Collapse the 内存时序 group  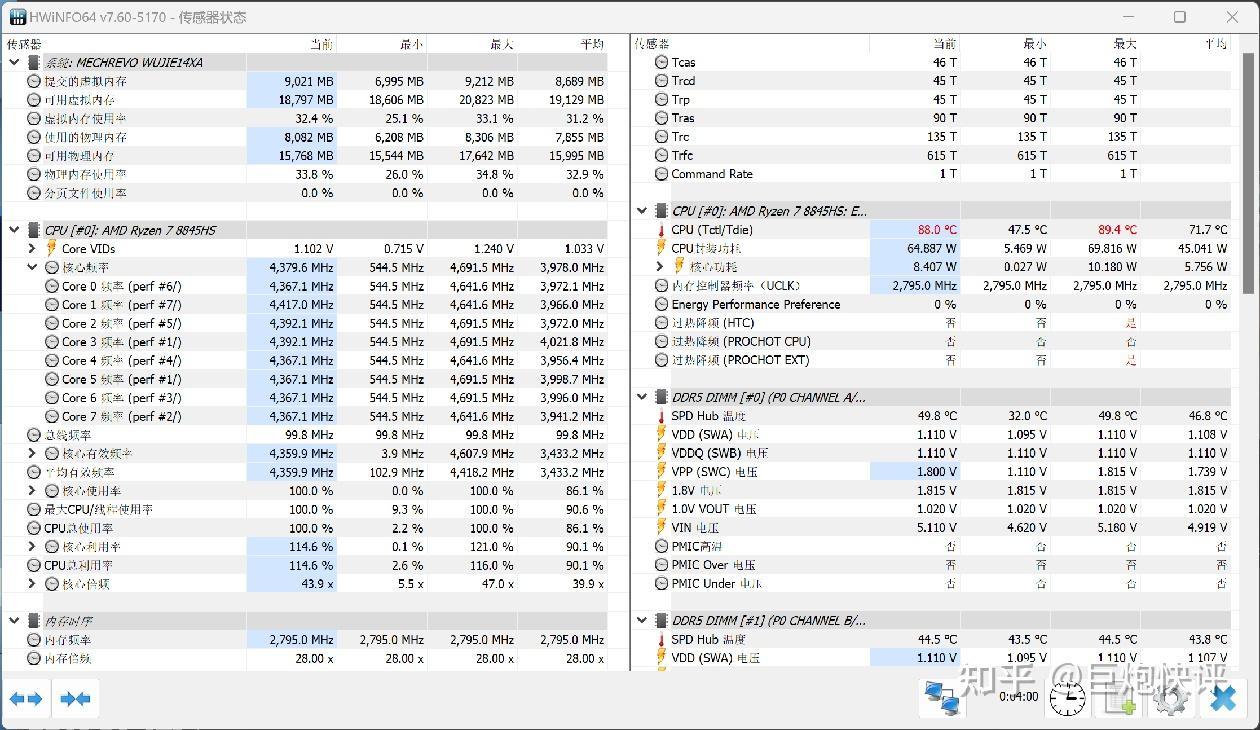(14, 621)
